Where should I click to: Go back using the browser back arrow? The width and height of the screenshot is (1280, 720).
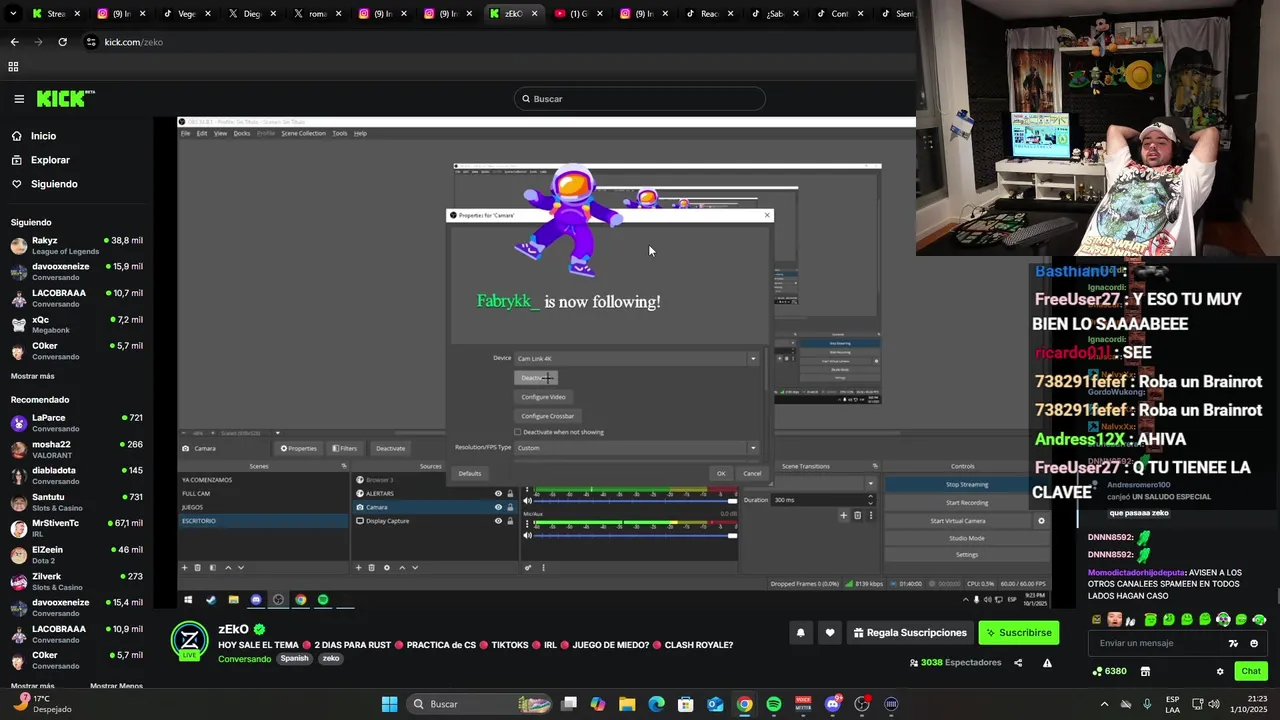coord(14,42)
